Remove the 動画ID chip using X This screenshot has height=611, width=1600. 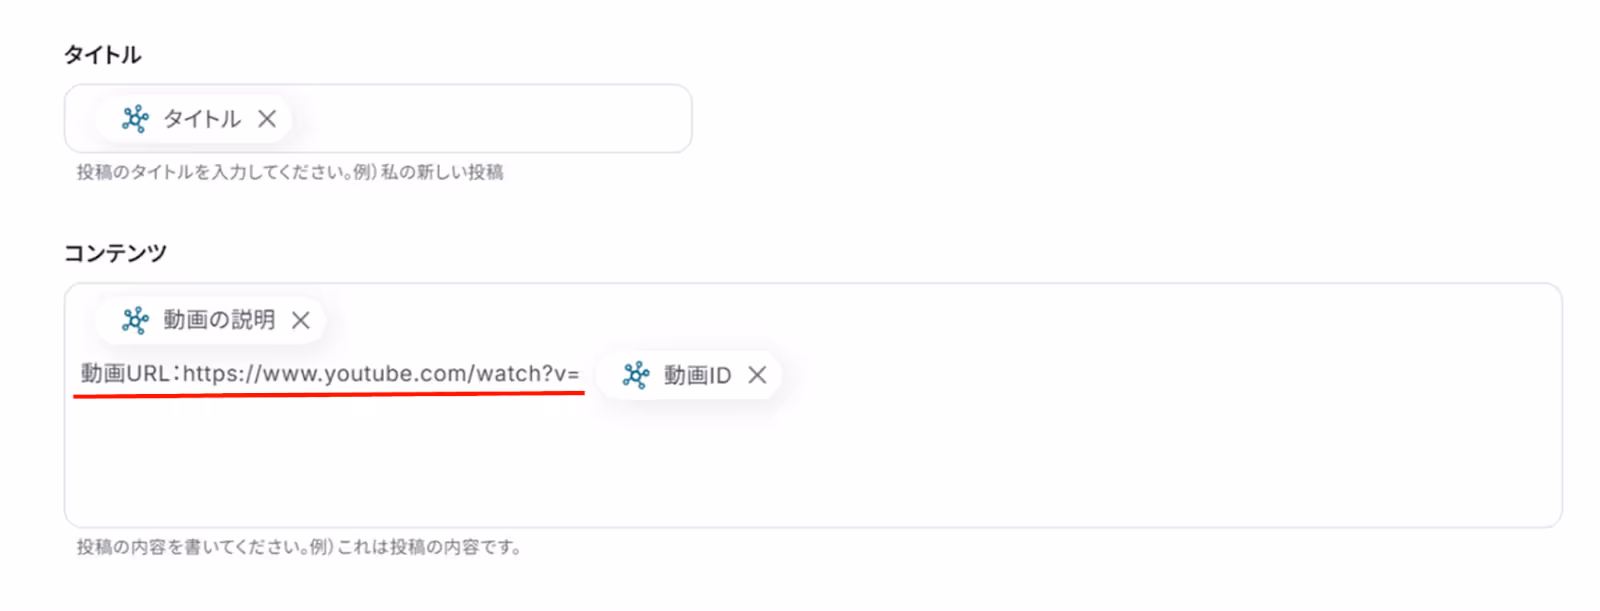click(x=758, y=375)
